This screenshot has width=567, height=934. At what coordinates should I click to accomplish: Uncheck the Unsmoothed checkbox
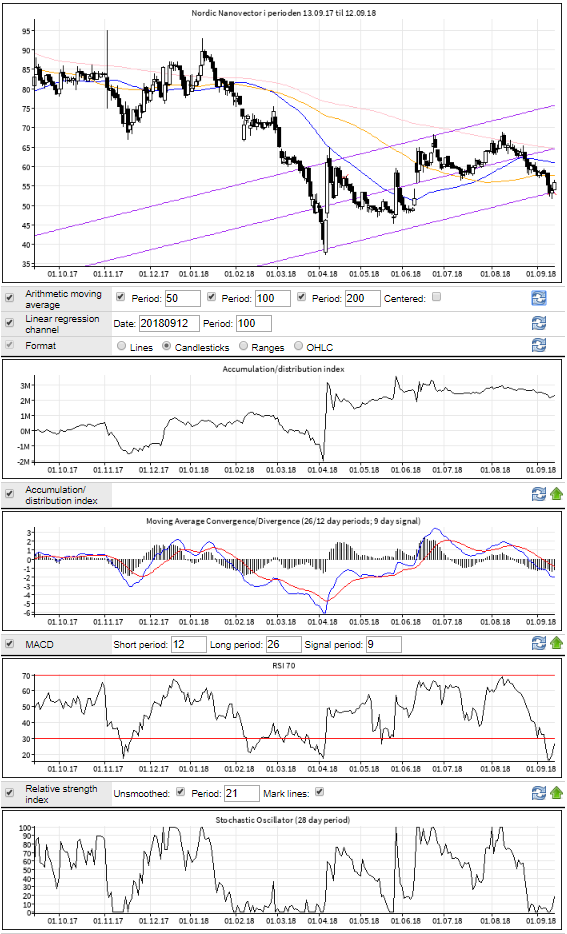point(178,792)
